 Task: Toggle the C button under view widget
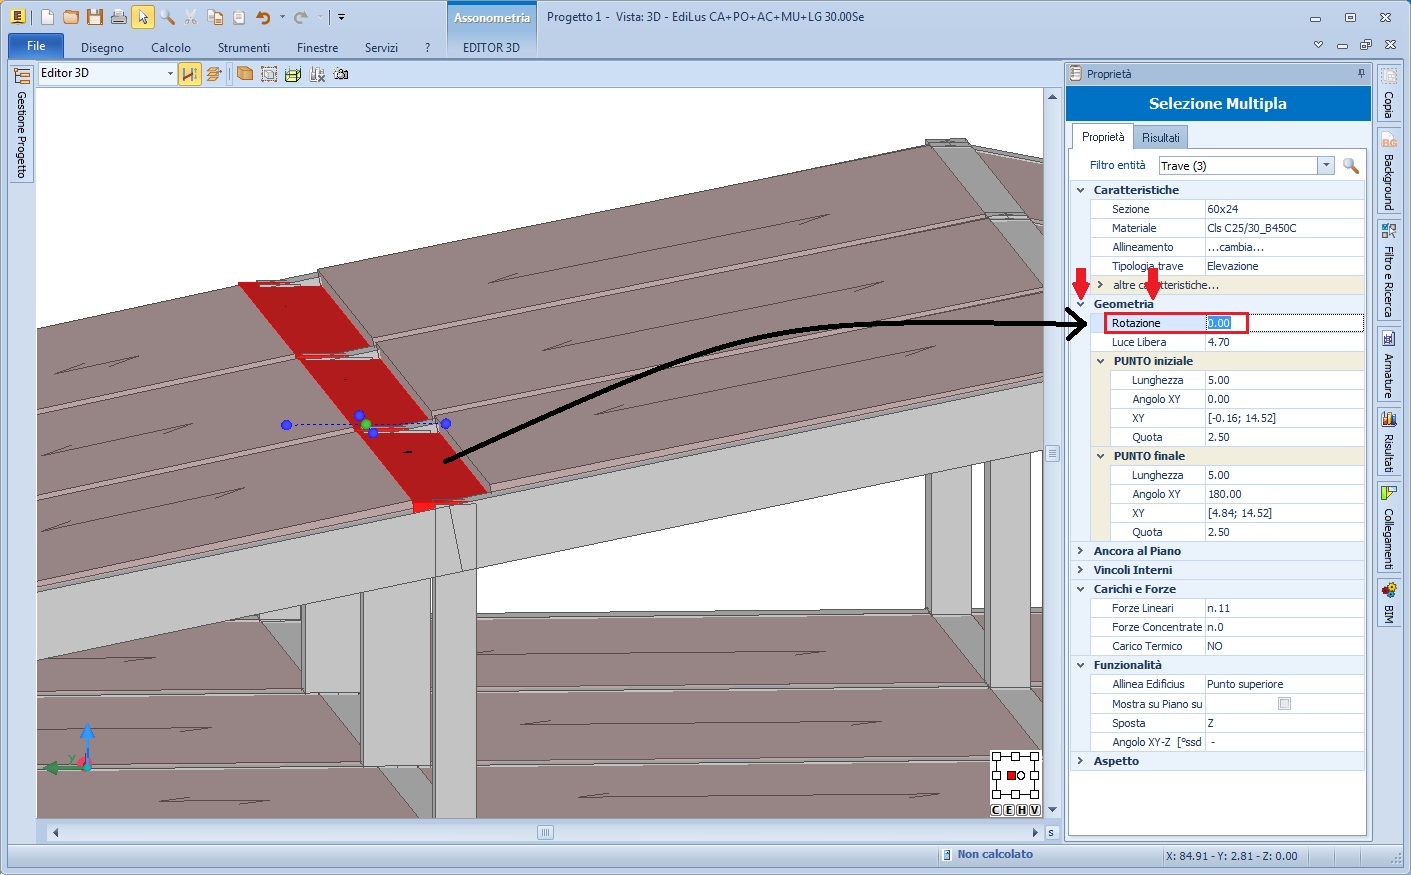click(996, 810)
